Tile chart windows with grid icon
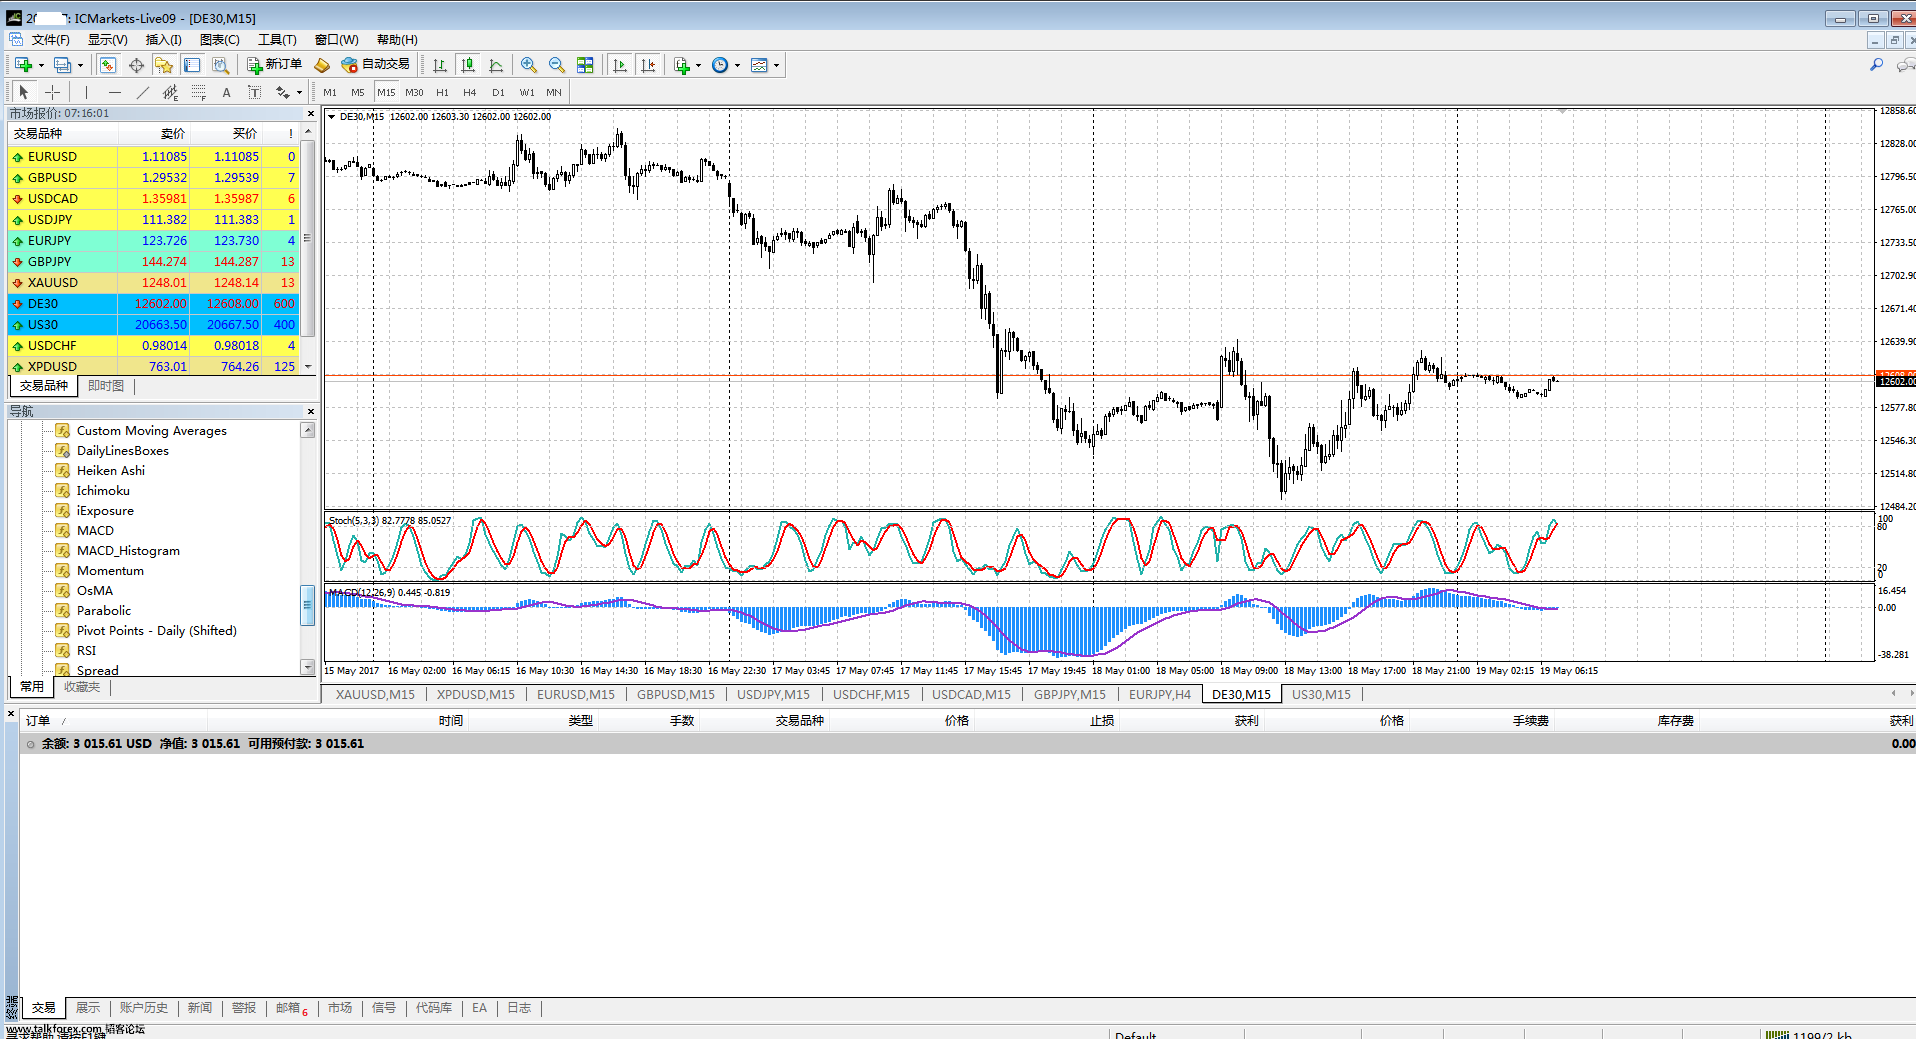 click(x=585, y=65)
